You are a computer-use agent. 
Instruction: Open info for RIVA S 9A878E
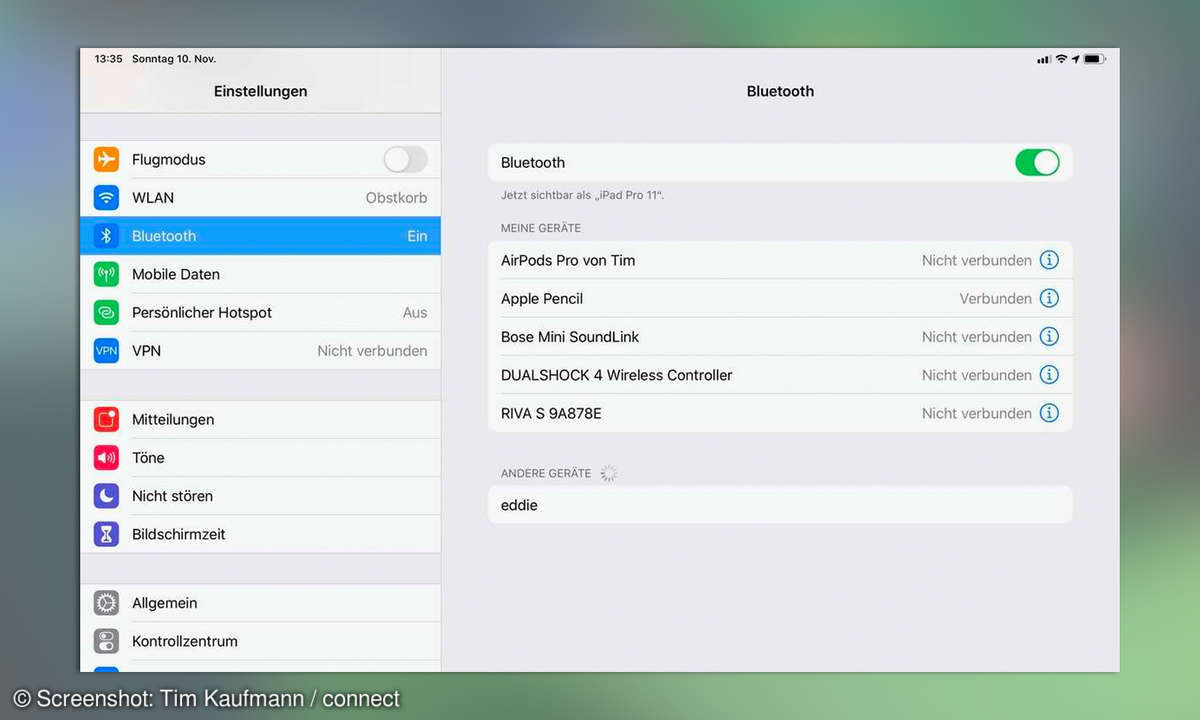1049,413
